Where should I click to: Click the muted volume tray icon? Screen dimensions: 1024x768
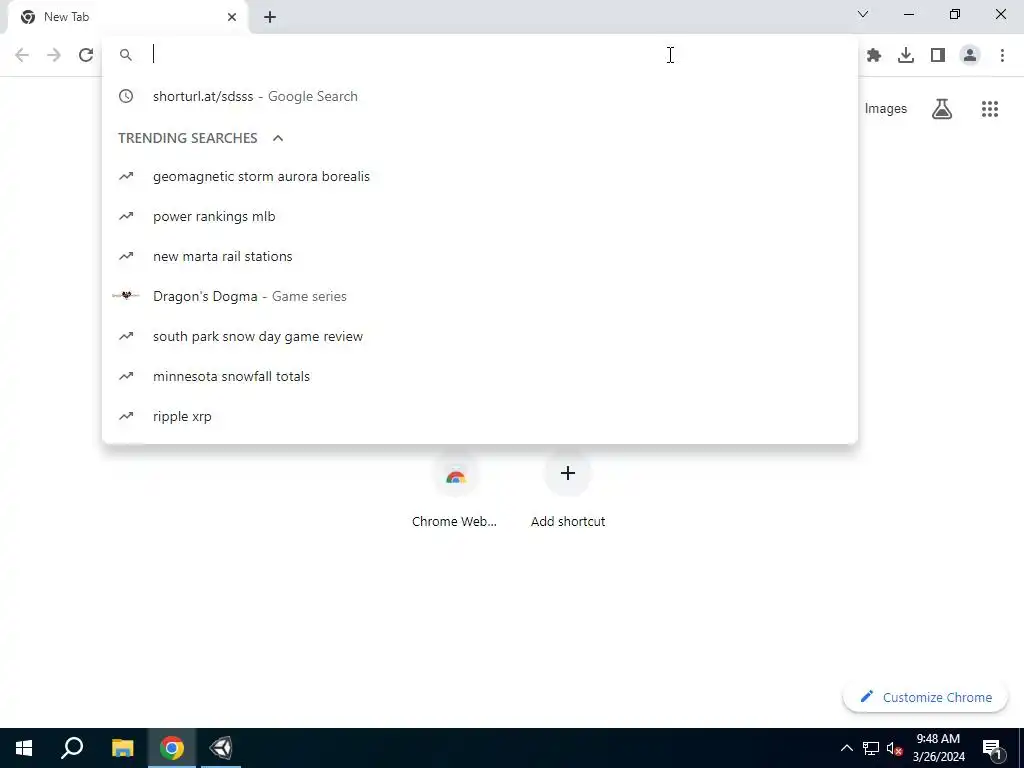pyautogui.click(x=895, y=748)
